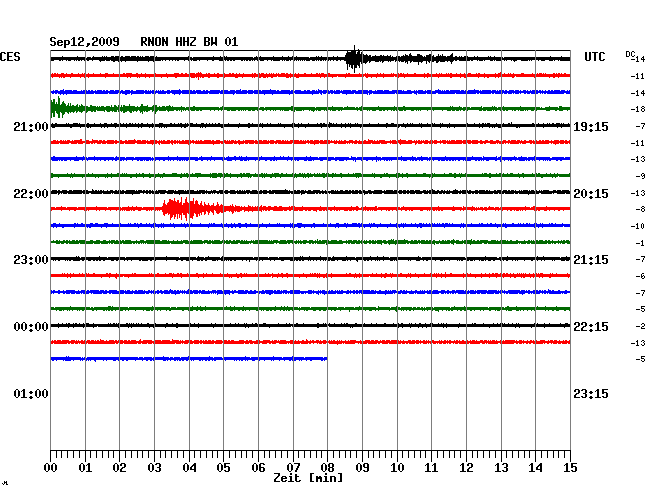The width and height of the screenshot is (650, 494).
Task: Click minute tick label 06 on time axis
Action: click(258, 468)
